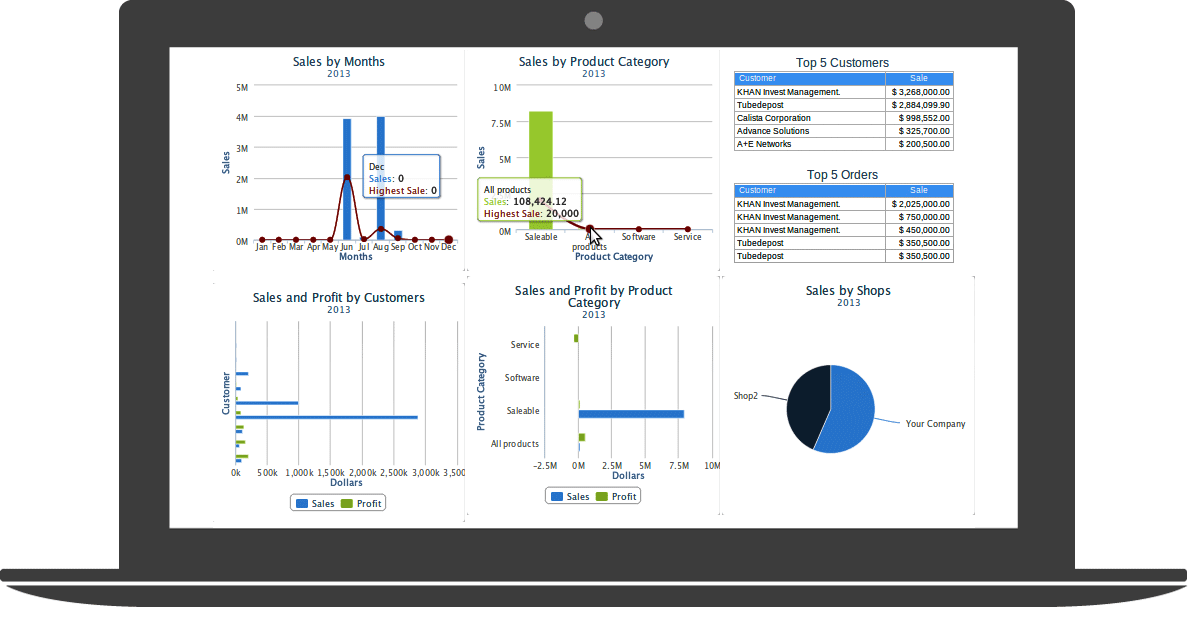
Task: Click the Sales by Product Category title
Action: pos(594,62)
